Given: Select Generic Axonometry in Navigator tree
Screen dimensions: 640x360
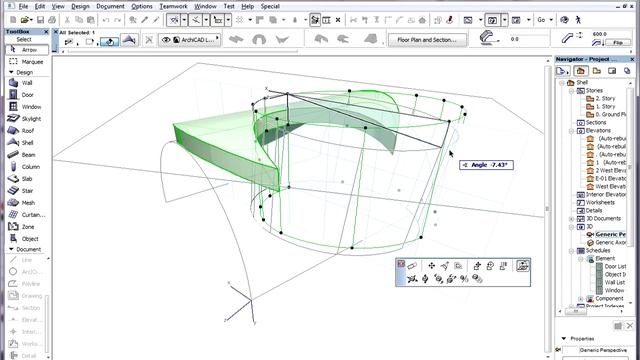Looking at the screenshot, I should coord(610,242).
